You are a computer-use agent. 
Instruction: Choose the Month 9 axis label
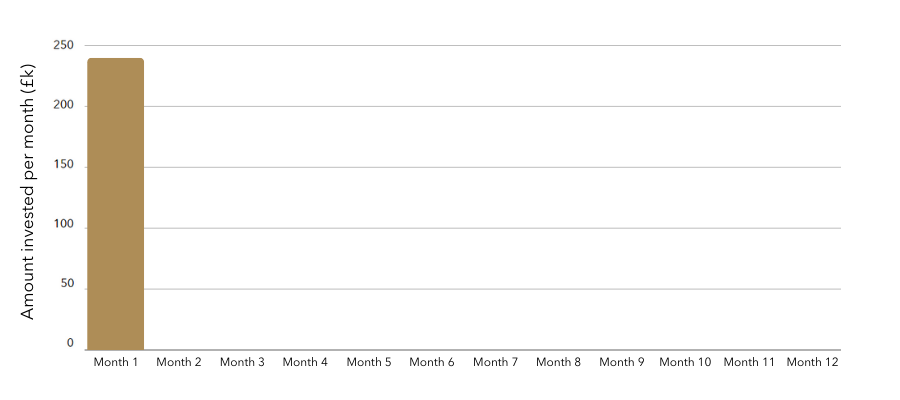point(622,362)
